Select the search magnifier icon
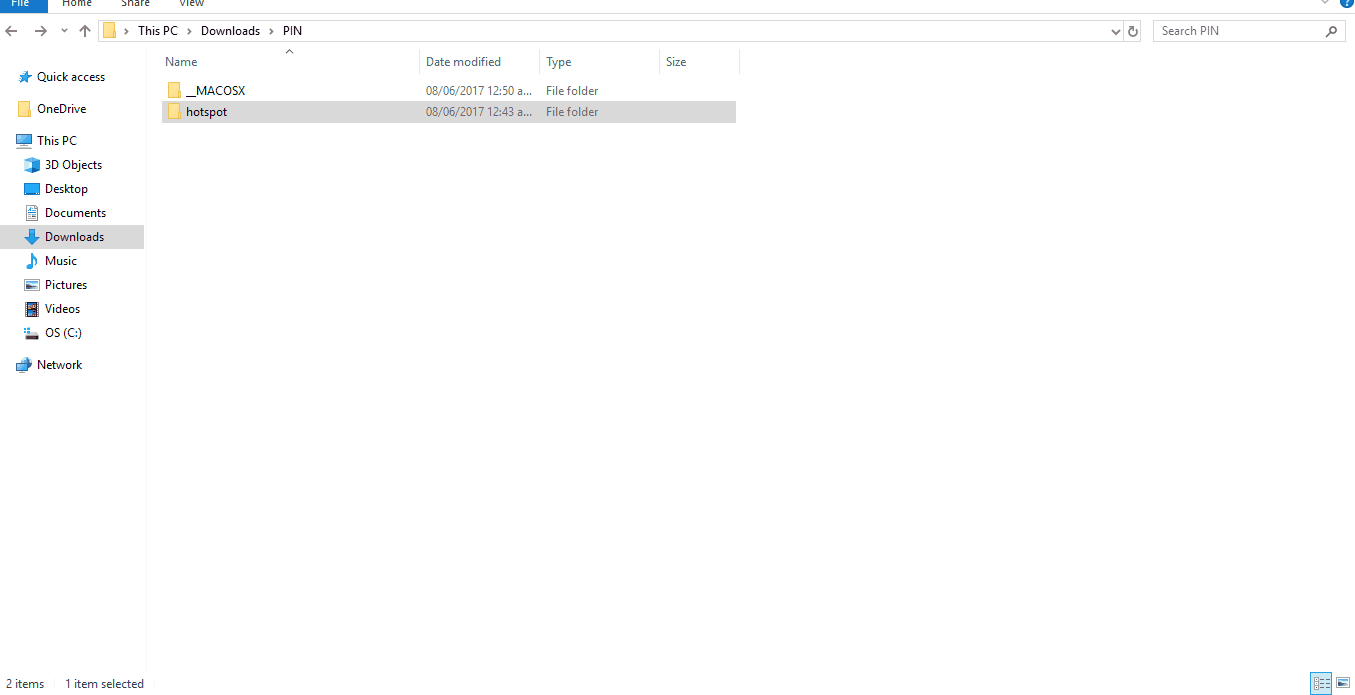The image size is (1355, 695). tap(1331, 31)
